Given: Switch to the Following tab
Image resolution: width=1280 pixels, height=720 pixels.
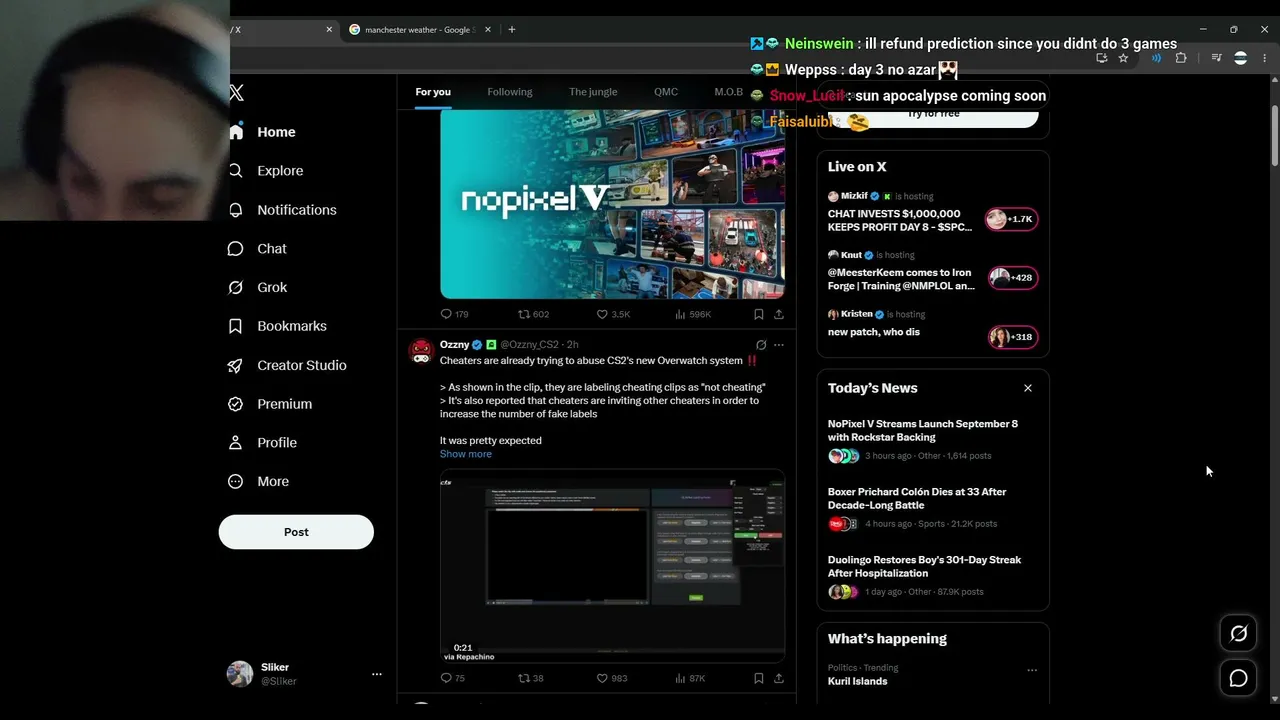Looking at the screenshot, I should point(510,92).
